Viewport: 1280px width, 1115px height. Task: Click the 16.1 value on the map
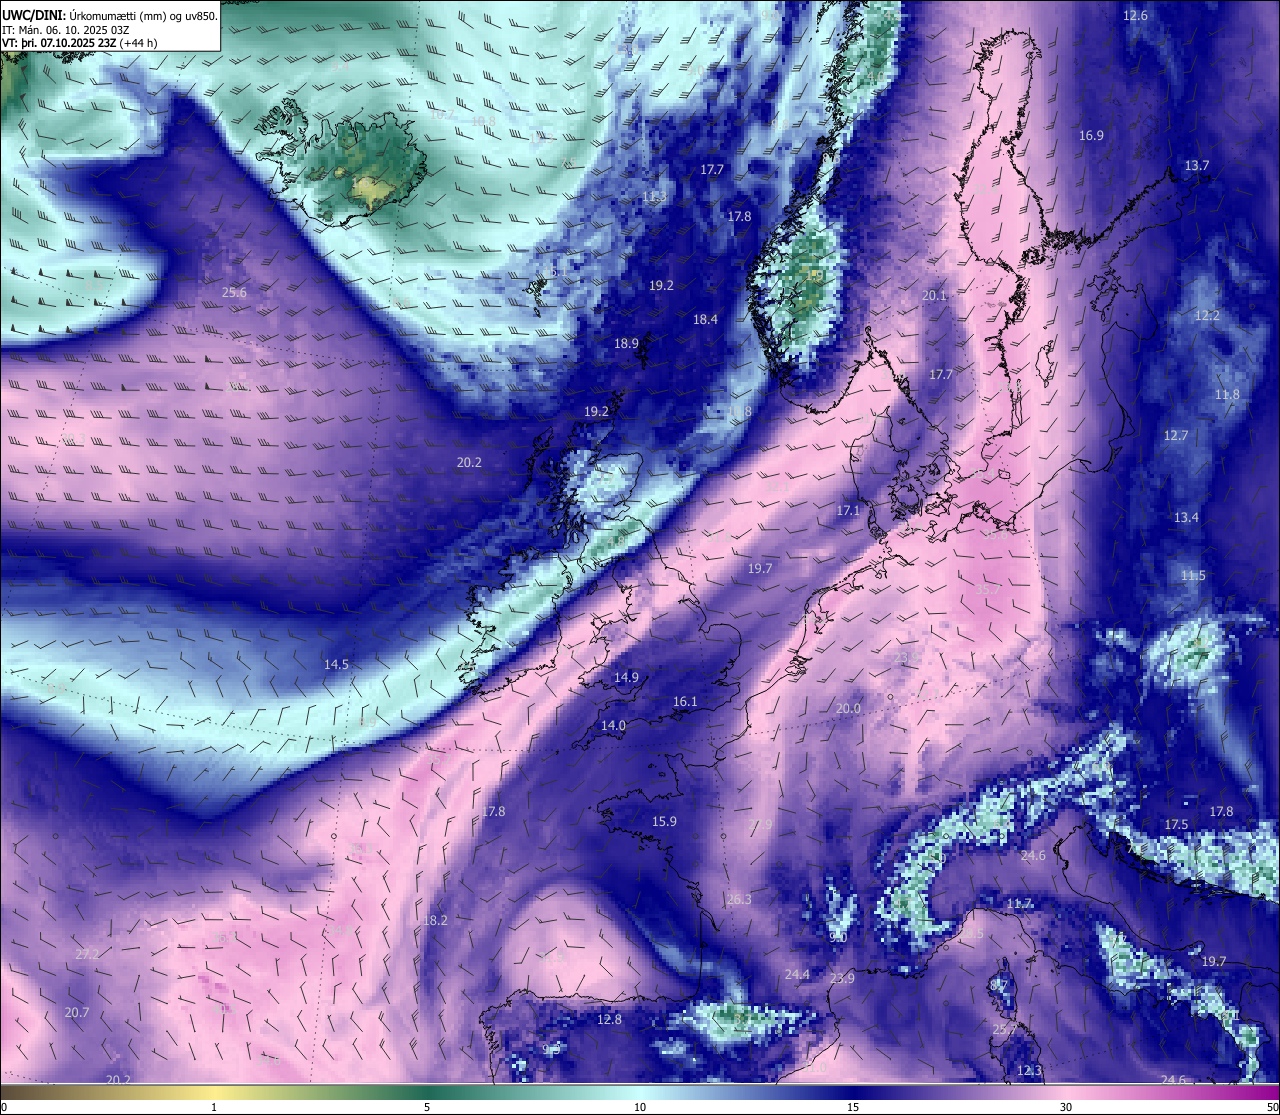coord(685,702)
